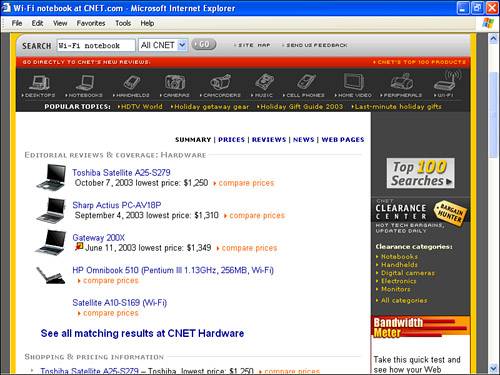This screenshot has width=500, height=375.
Task: Open the Handhelds clearance category
Action: tap(397, 265)
